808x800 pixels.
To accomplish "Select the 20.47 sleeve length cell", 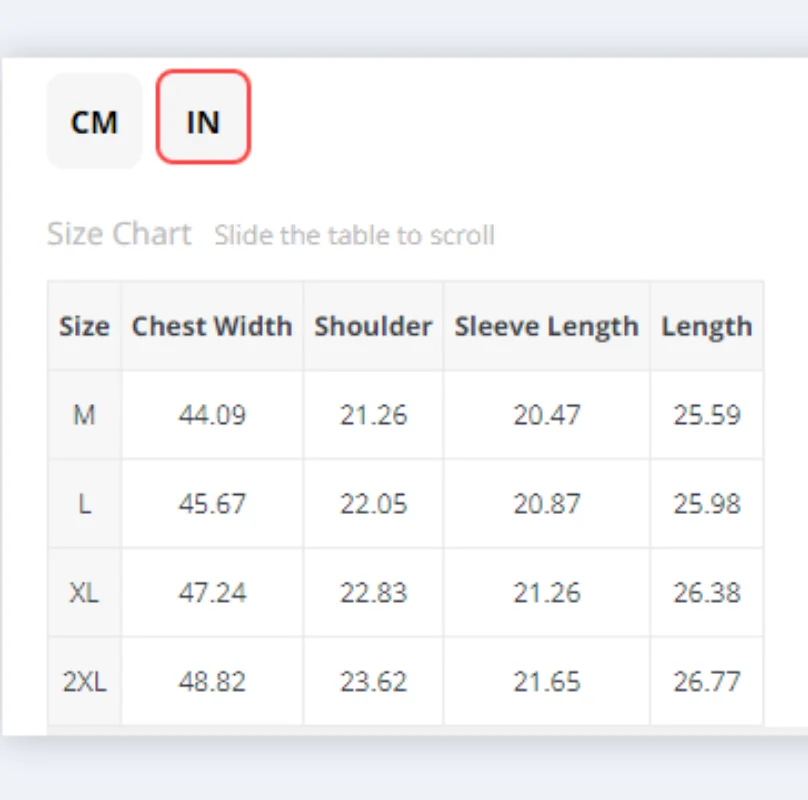I will (x=546, y=414).
